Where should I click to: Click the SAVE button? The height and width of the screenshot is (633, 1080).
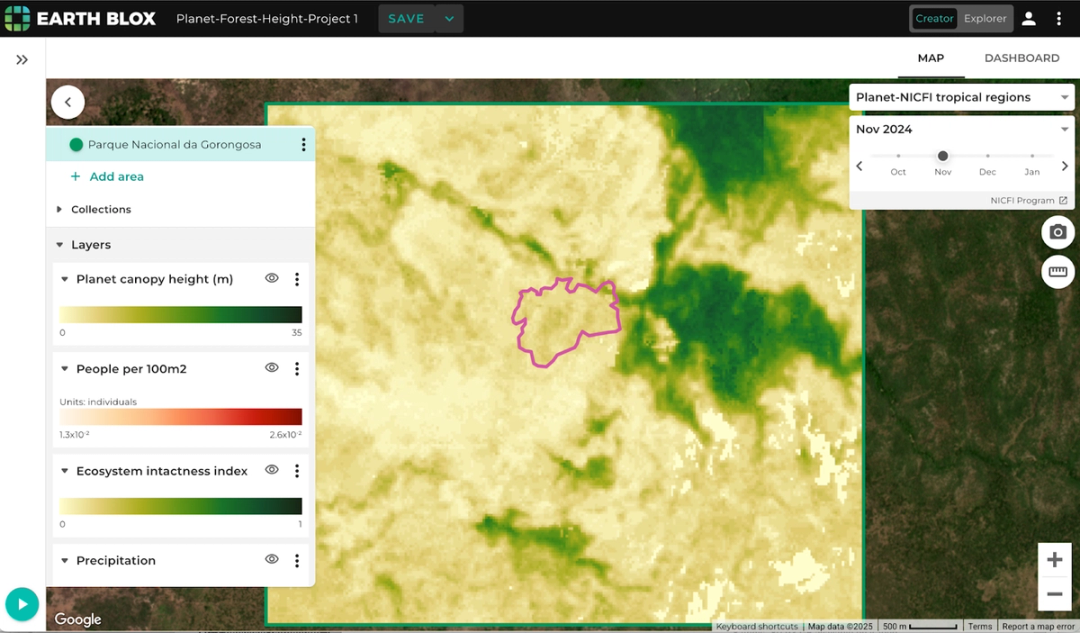pyautogui.click(x=406, y=18)
